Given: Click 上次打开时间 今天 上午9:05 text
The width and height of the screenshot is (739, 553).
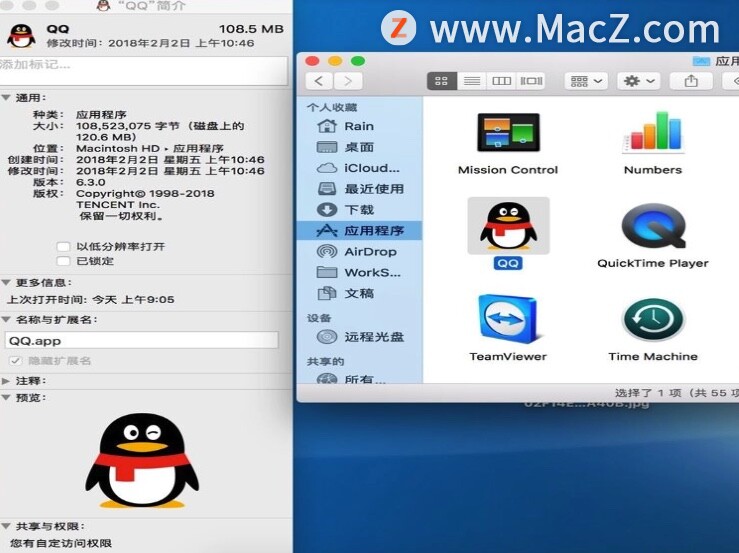Looking at the screenshot, I should (91, 299).
